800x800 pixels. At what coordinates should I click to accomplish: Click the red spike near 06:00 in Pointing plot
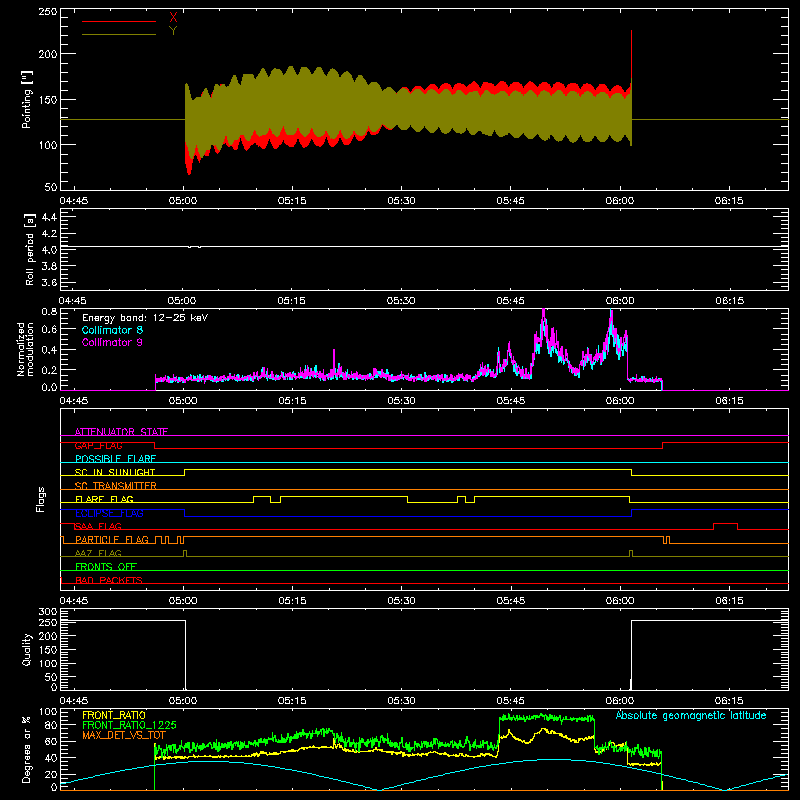pos(632,54)
